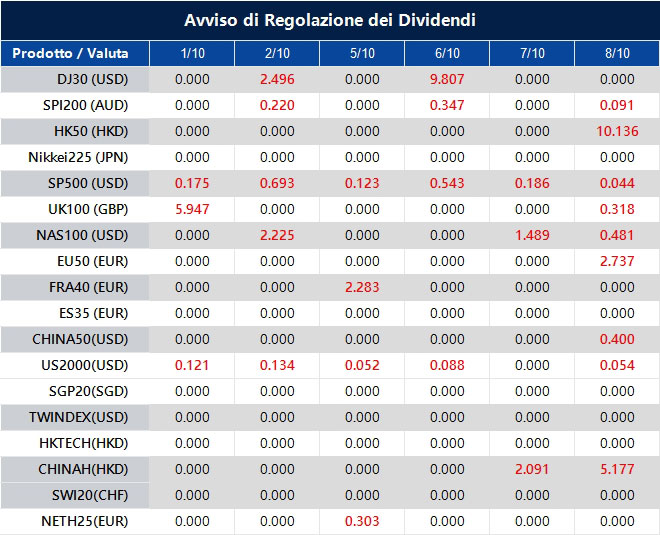Click the SPI200 value 0.220

click(277, 105)
